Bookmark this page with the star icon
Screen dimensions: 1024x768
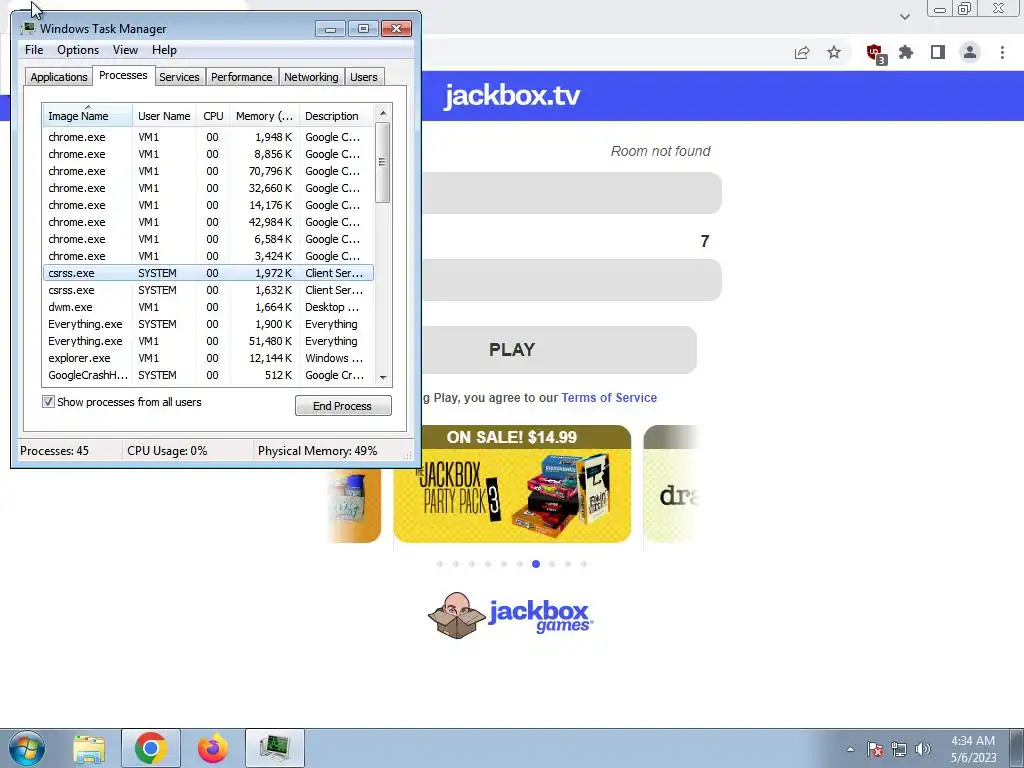pyautogui.click(x=834, y=52)
